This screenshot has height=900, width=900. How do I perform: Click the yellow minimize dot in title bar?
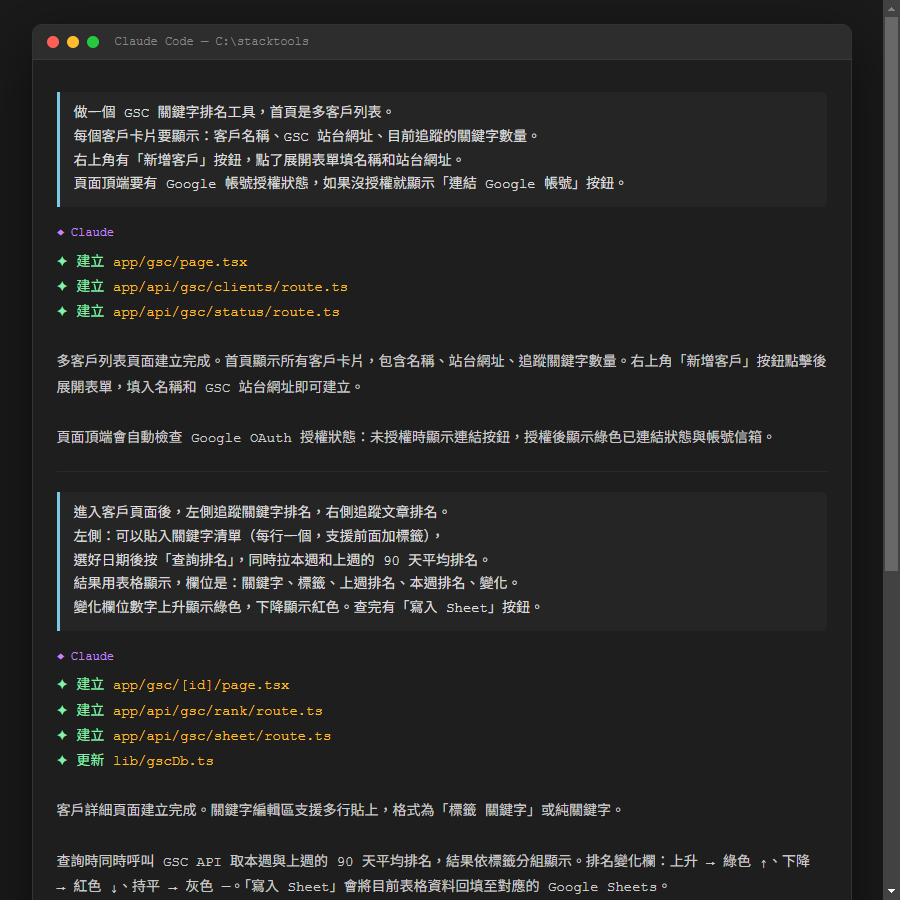73,42
